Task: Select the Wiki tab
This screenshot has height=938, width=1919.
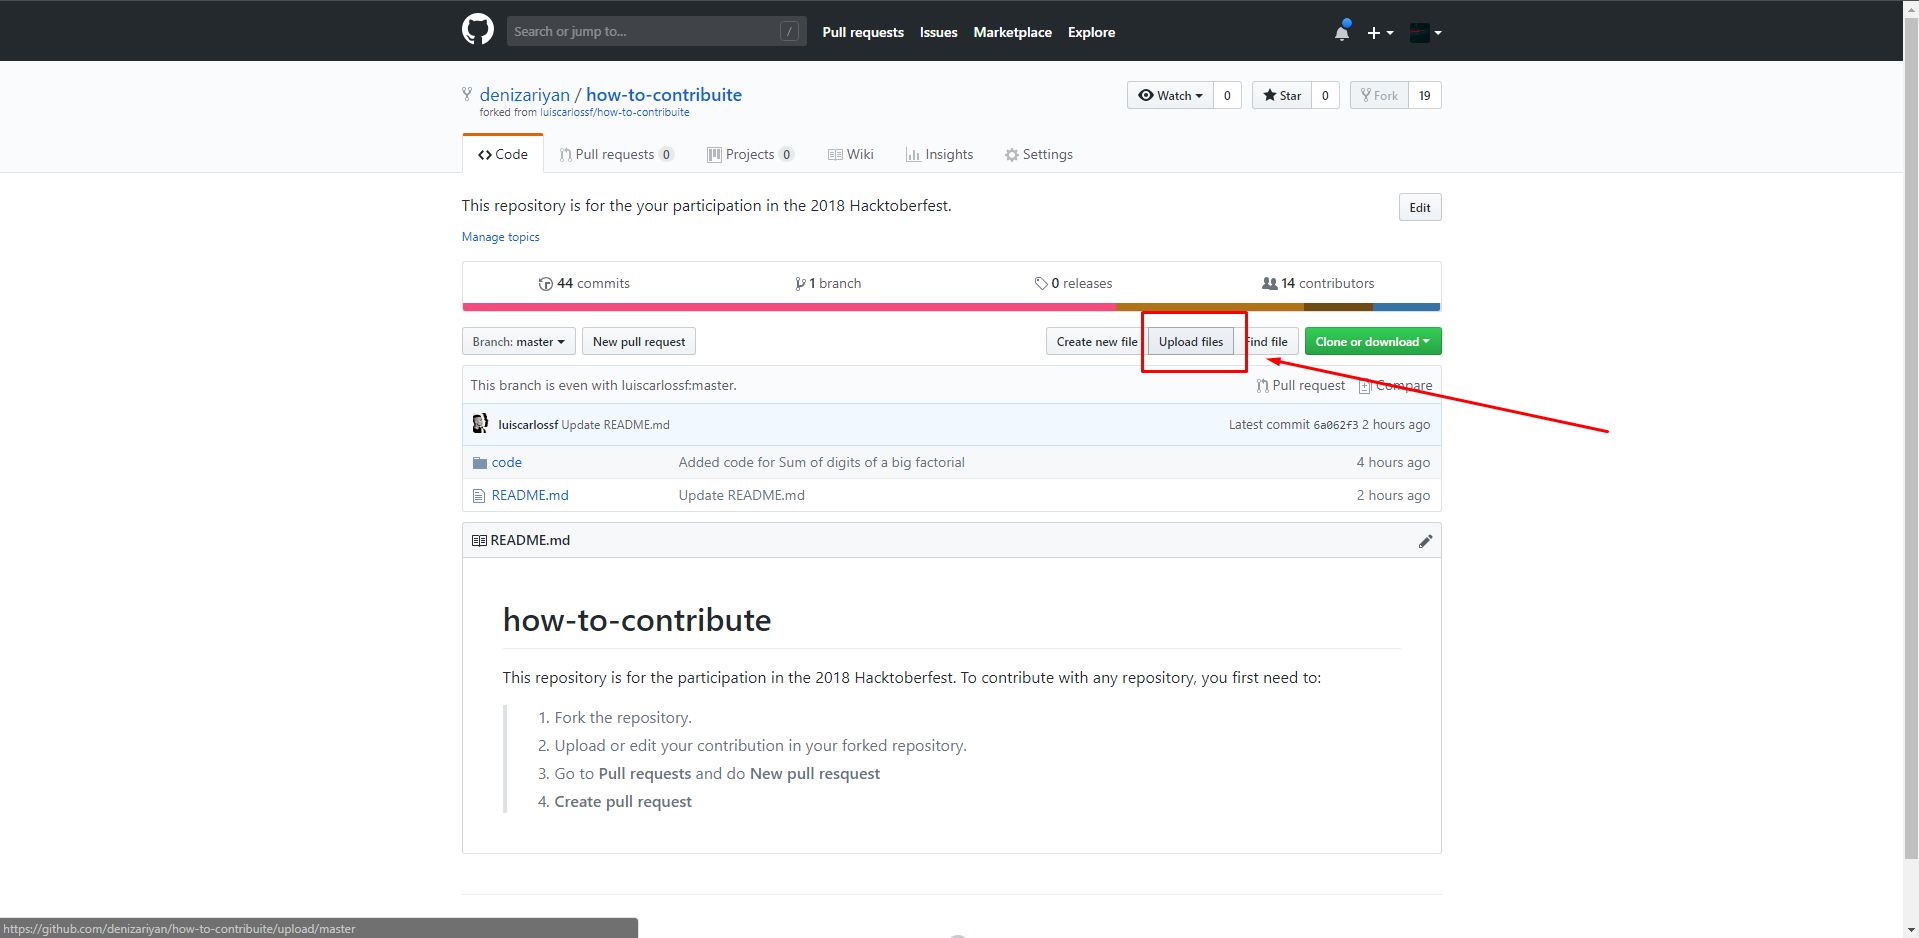Action: [851, 154]
